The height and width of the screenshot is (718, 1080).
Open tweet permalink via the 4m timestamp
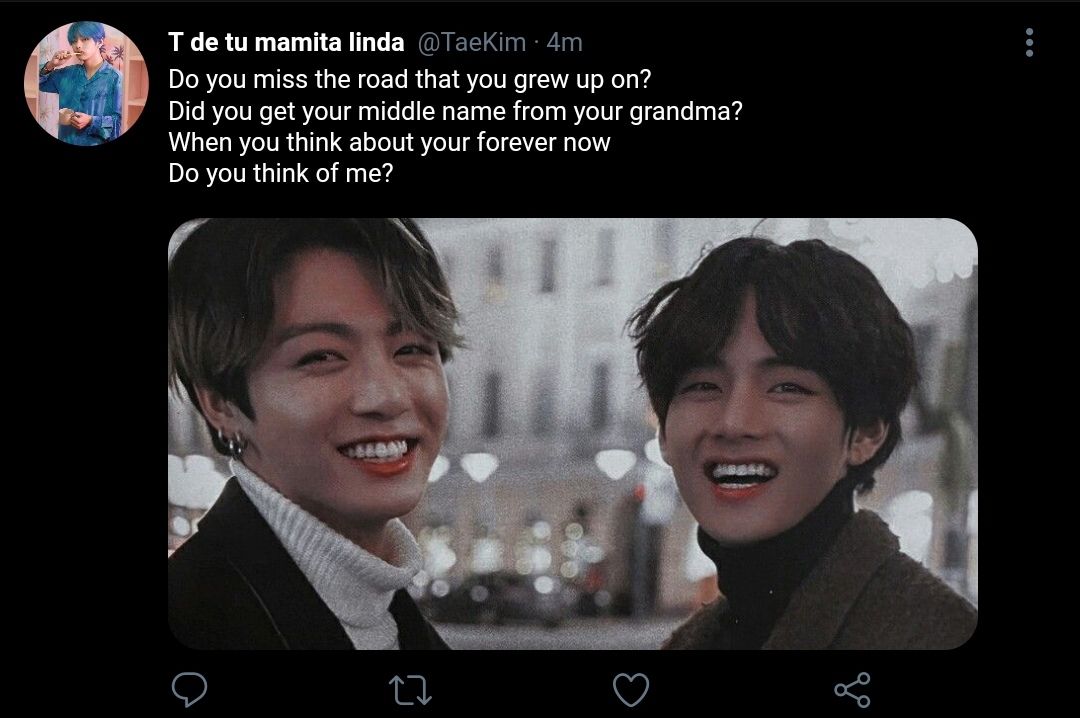point(564,43)
